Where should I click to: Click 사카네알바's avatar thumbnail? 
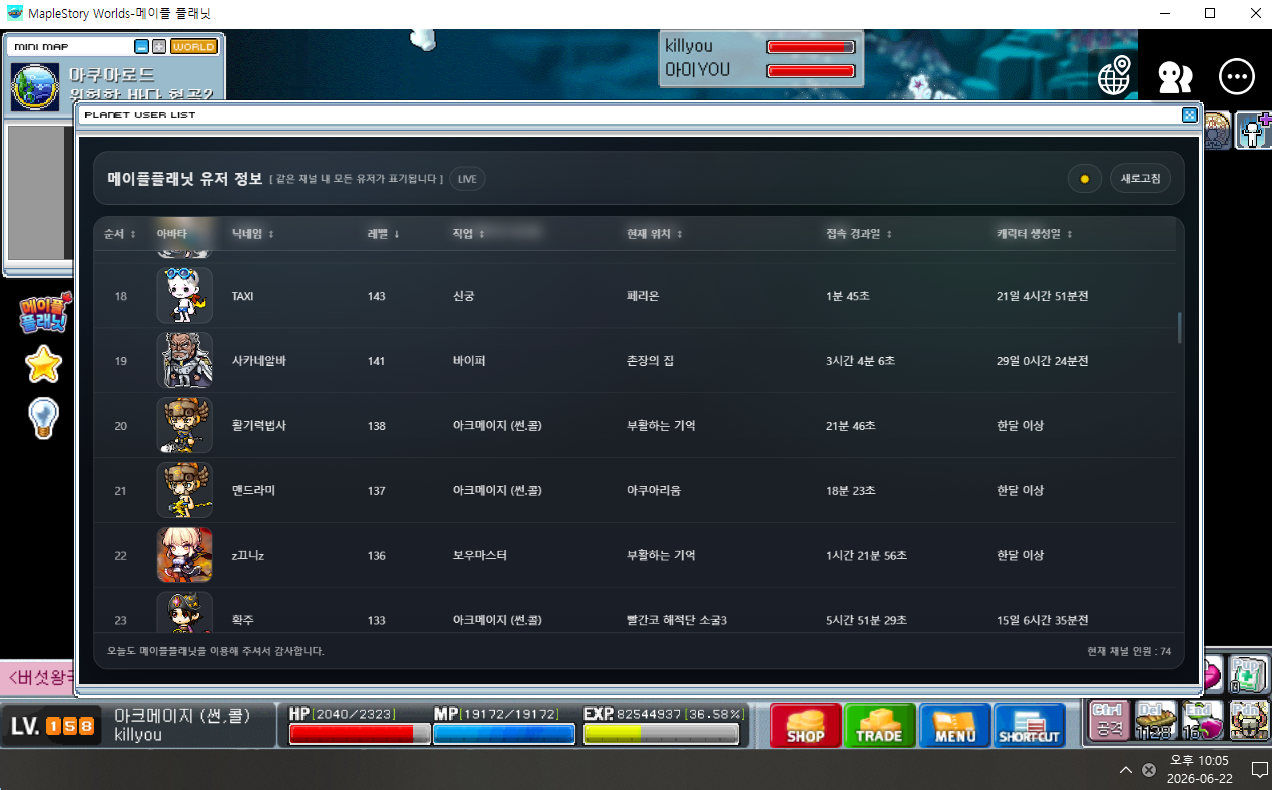click(x=184, y=360)
